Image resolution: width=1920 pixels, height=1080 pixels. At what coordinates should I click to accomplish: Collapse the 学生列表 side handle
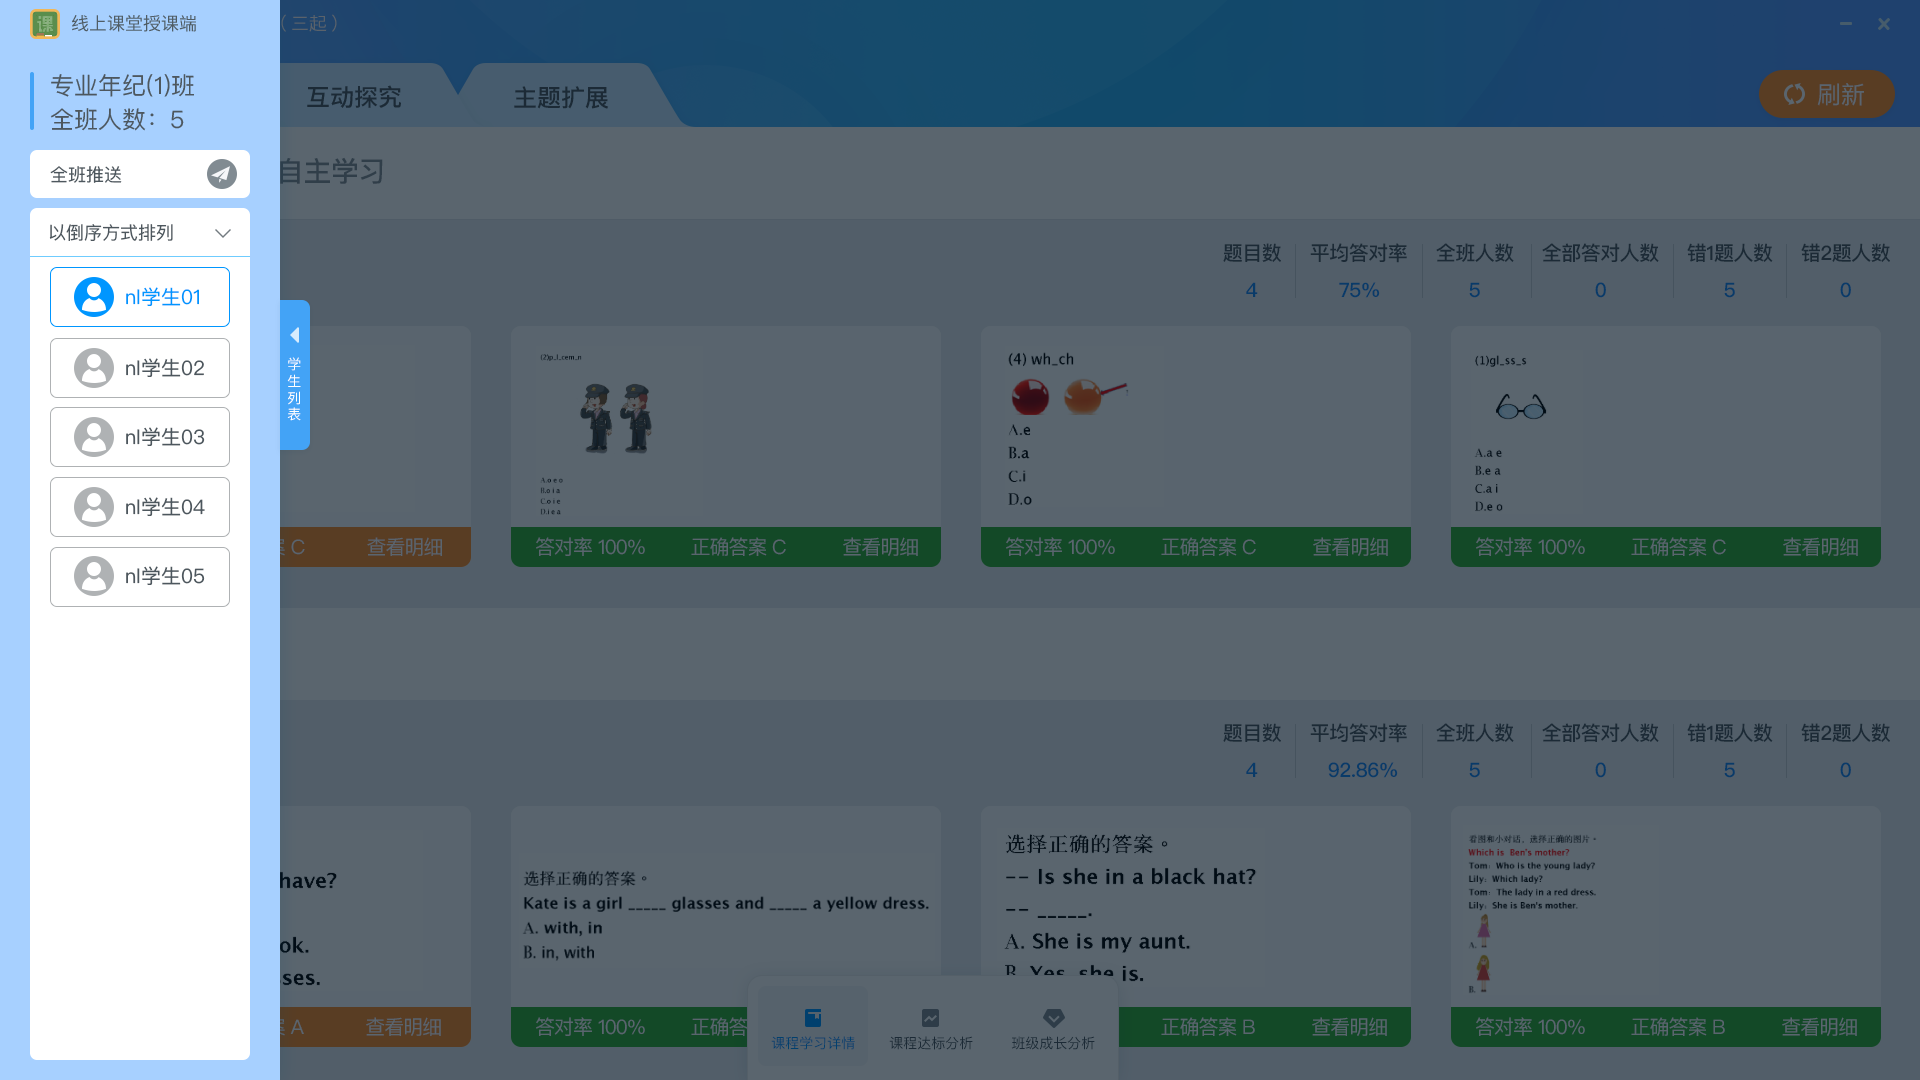[294, 389]
